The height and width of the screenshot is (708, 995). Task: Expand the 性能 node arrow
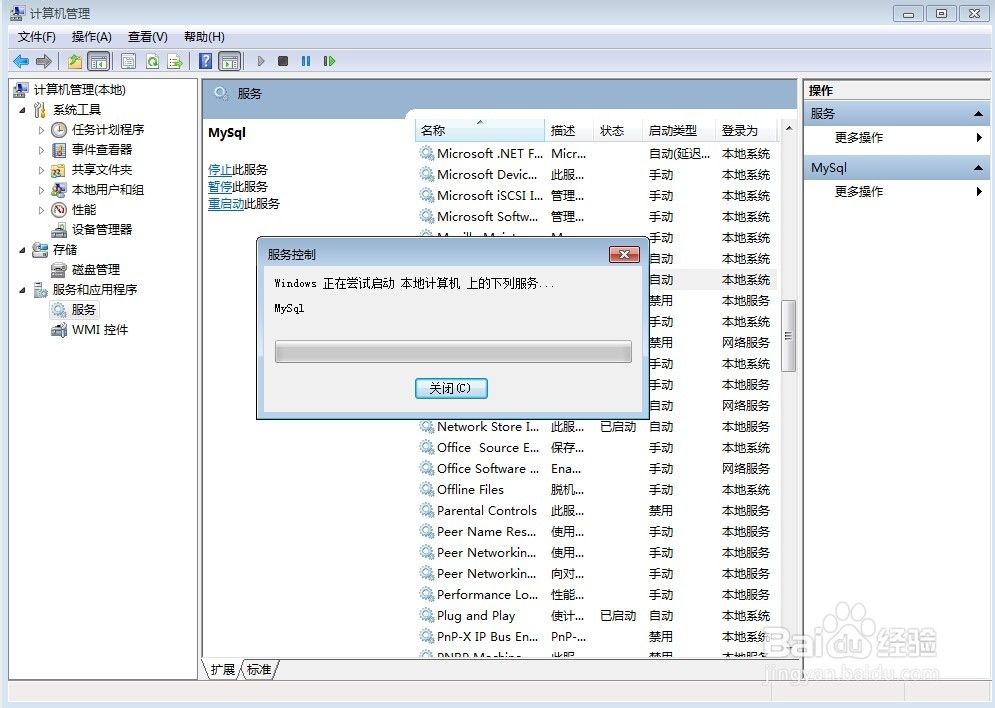tap(41, 210)
